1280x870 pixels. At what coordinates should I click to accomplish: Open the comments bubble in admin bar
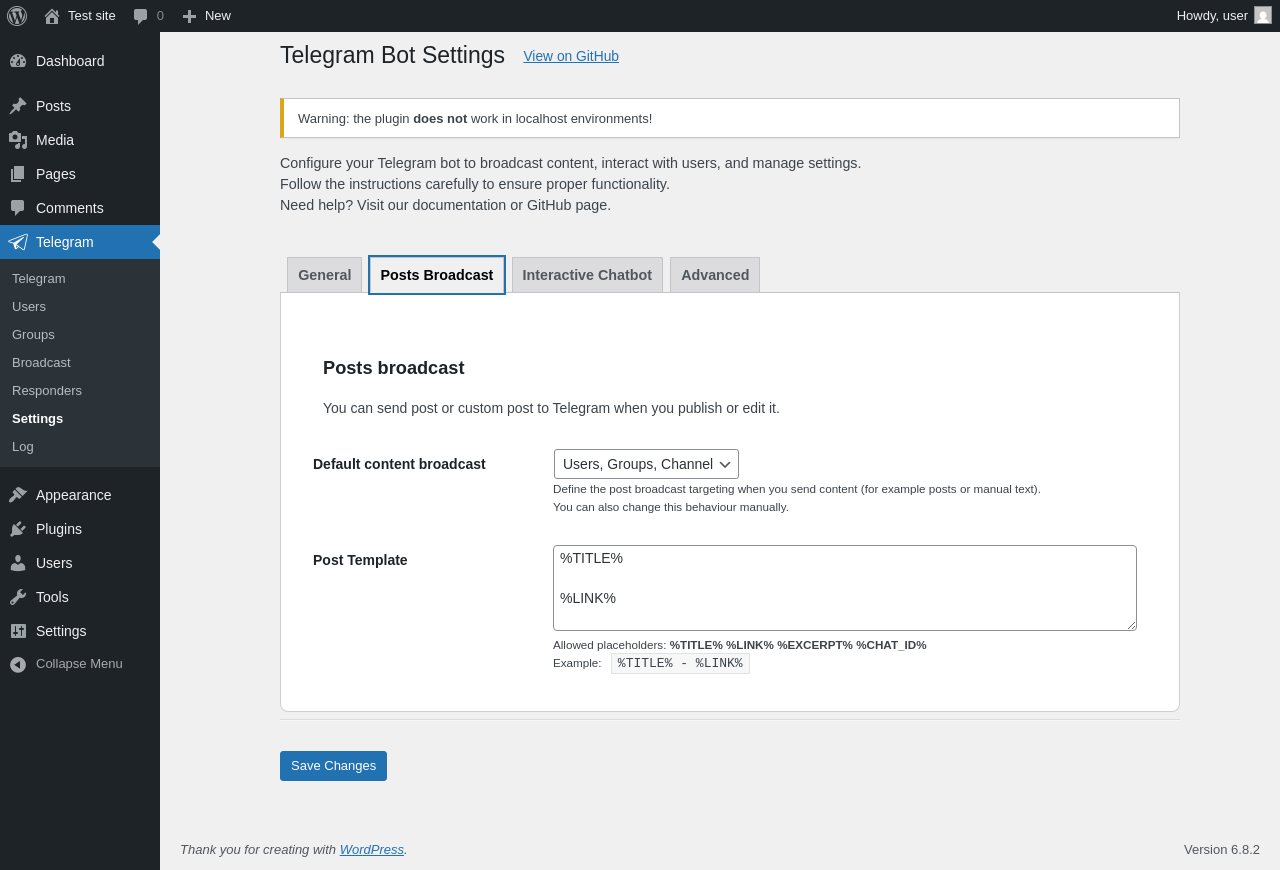141,16
